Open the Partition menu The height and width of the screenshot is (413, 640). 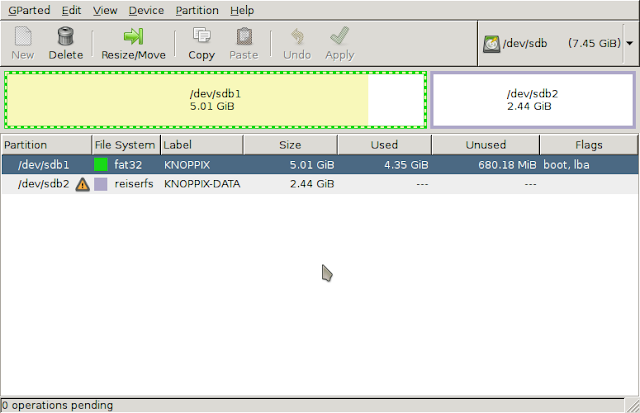click(197, 10)
